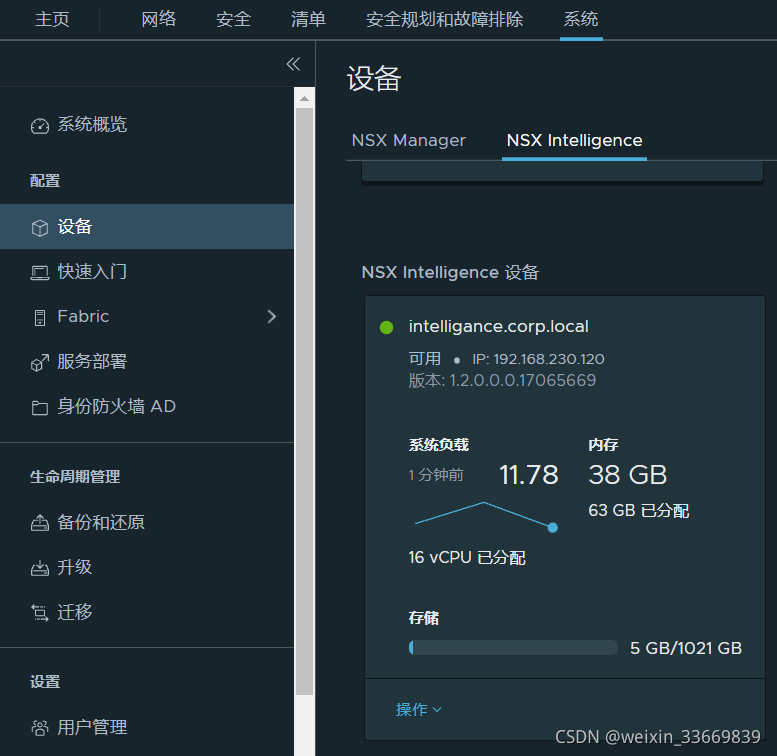Click the 5 GB/1021 GB storage text

[686, 648]
